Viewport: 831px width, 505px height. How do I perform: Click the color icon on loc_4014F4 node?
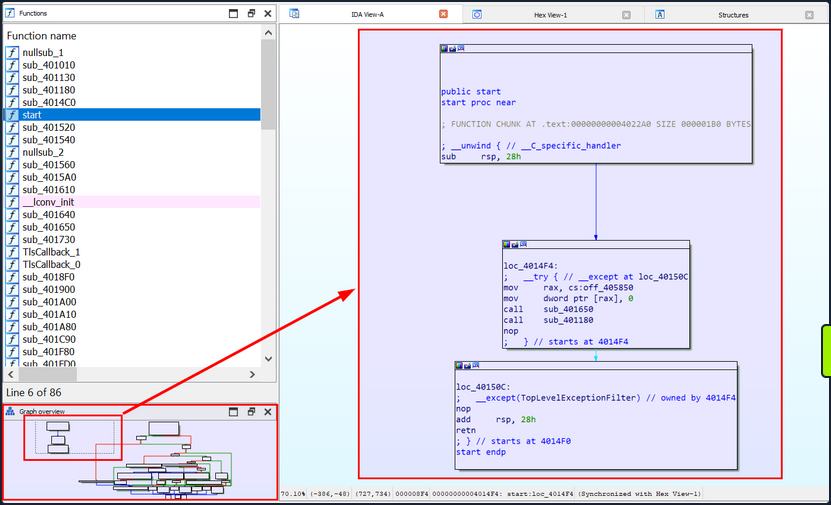pos(507,244)
